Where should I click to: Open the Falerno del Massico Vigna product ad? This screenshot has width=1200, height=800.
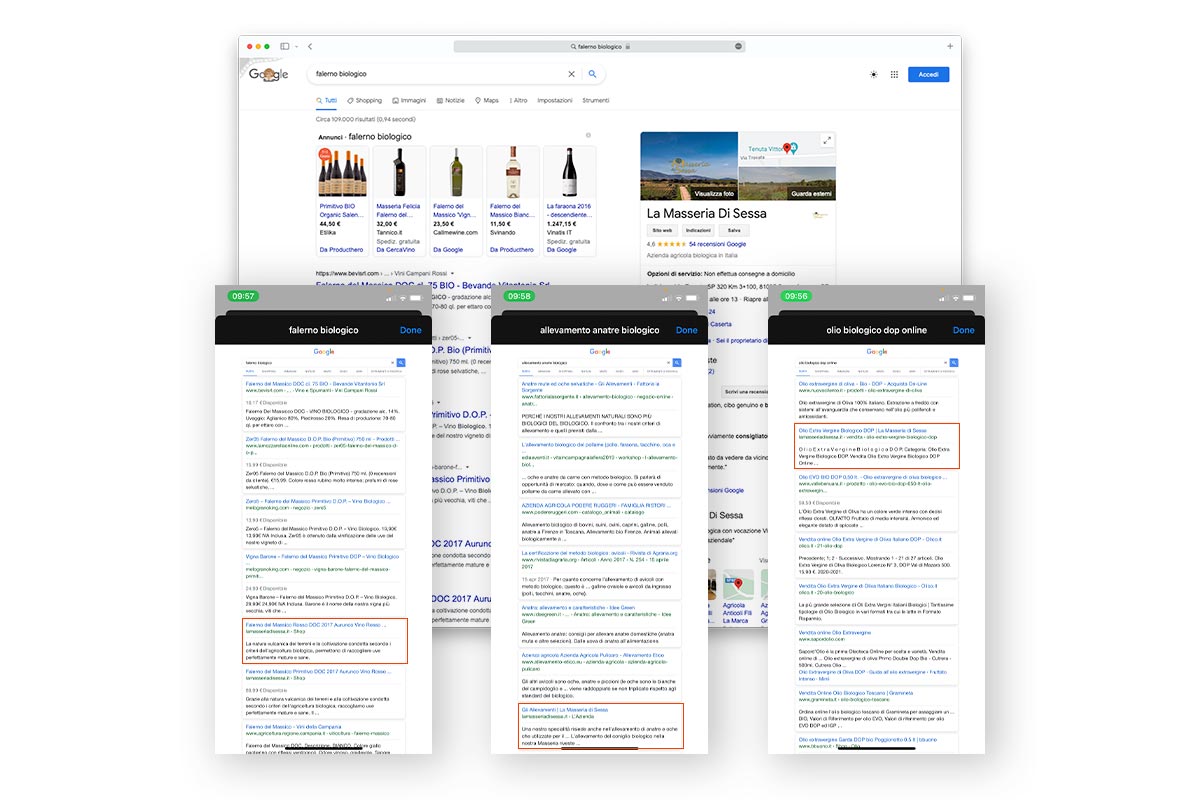(x=456, y=200)
